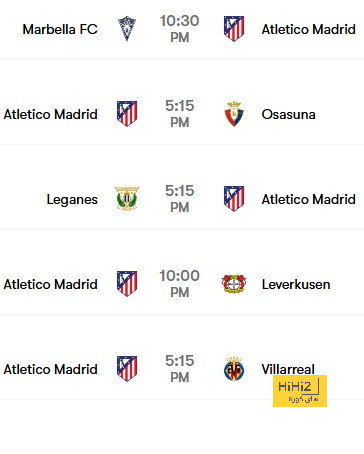
Task: Click the 10:30 PM kickoff time
Action: point(180,29)
